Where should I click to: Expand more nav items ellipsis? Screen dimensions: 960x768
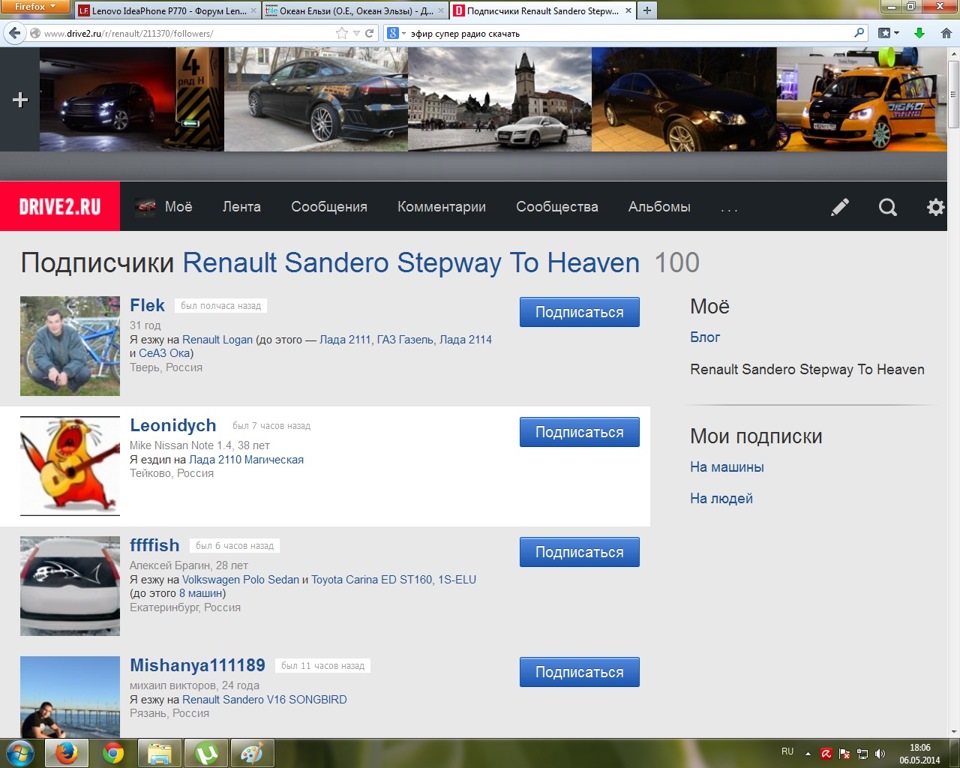pos(729,208)
